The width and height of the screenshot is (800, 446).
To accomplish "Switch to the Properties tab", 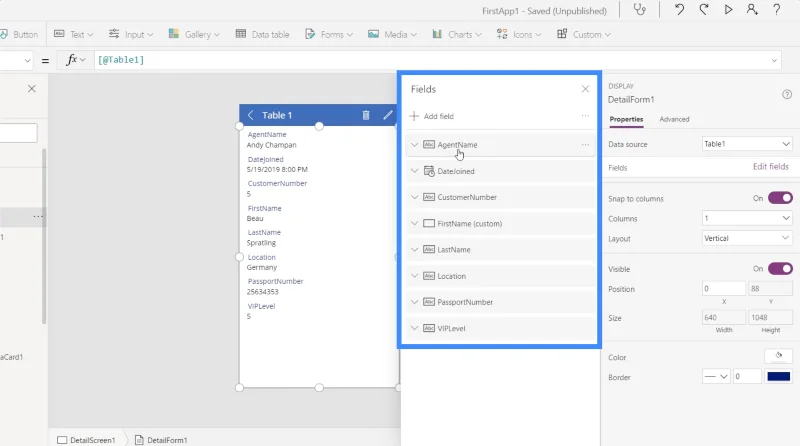I will tap(626, 119).
